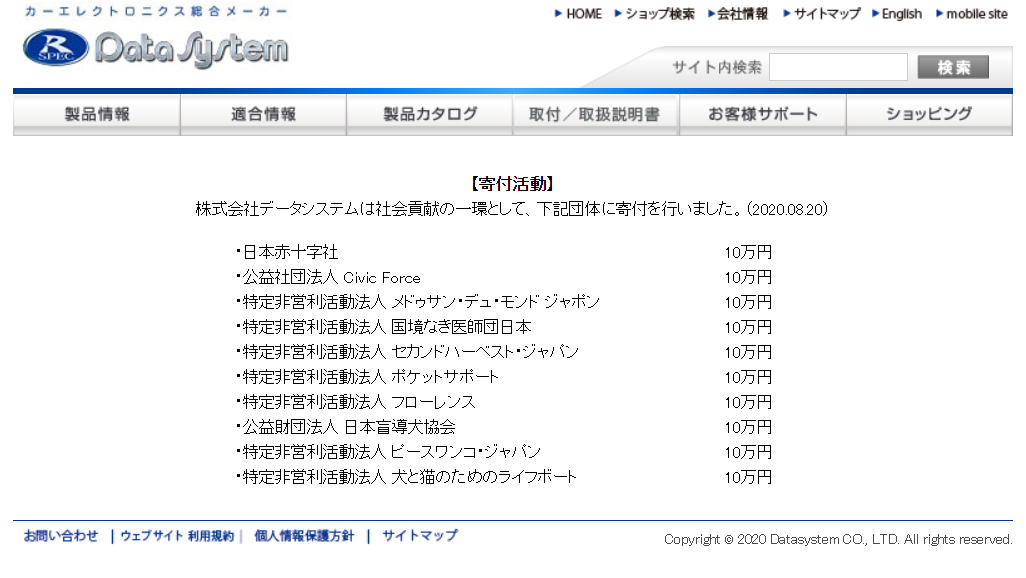This screenshot has height=578, width=1026.
Task: Select the 日本赤十字社 list entry
Action: pos(287,253)
